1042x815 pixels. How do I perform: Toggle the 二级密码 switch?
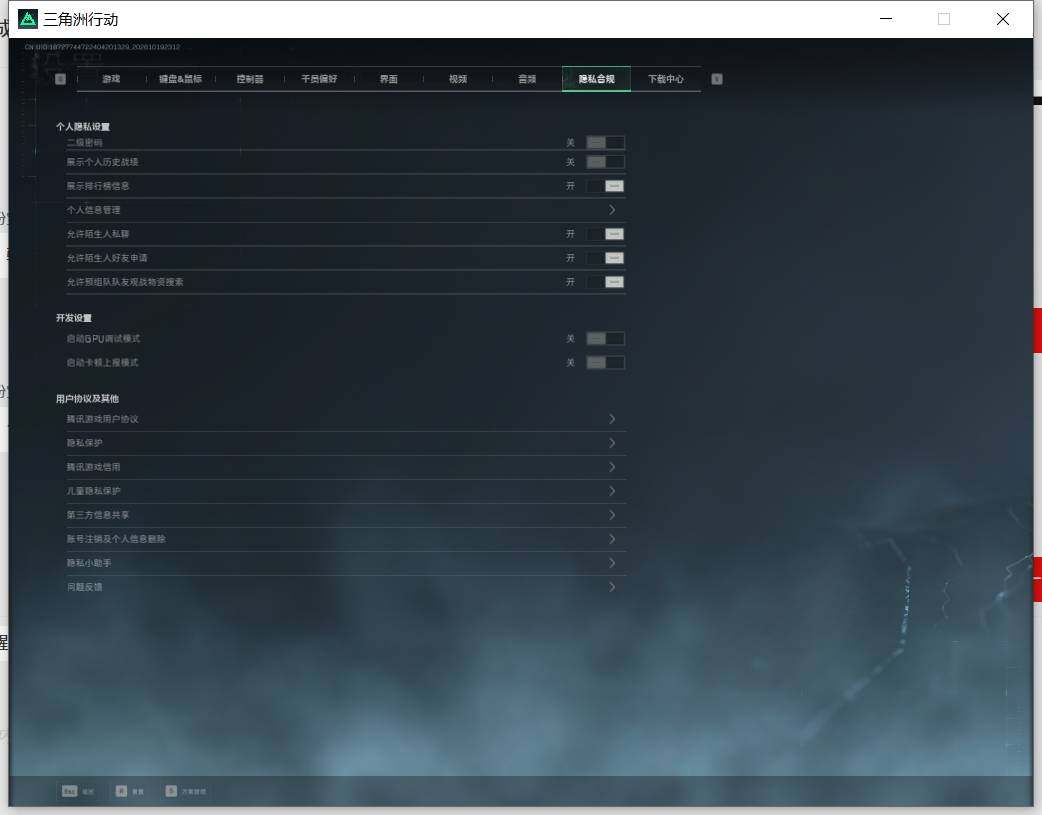[605, 142]
